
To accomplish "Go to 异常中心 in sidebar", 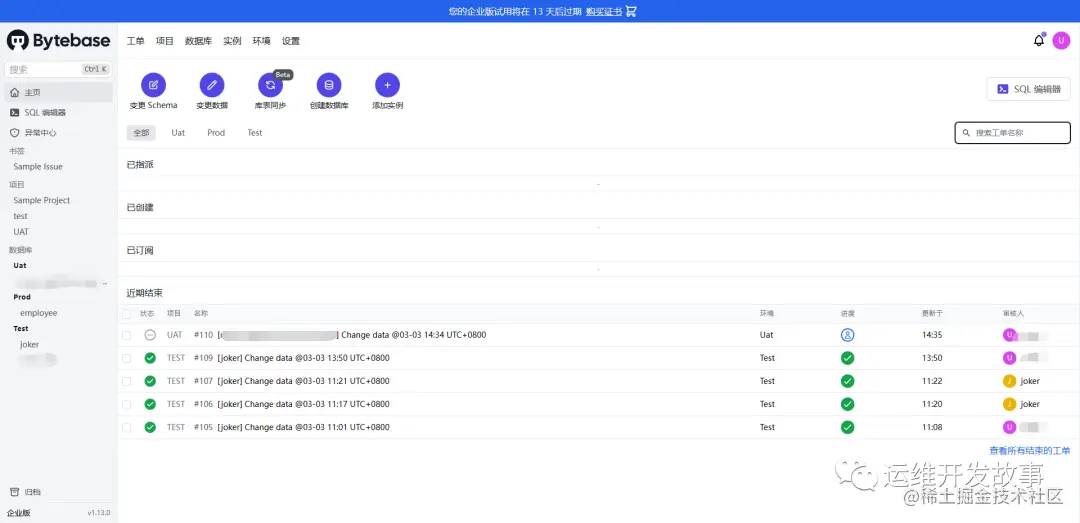I will 40,132.
